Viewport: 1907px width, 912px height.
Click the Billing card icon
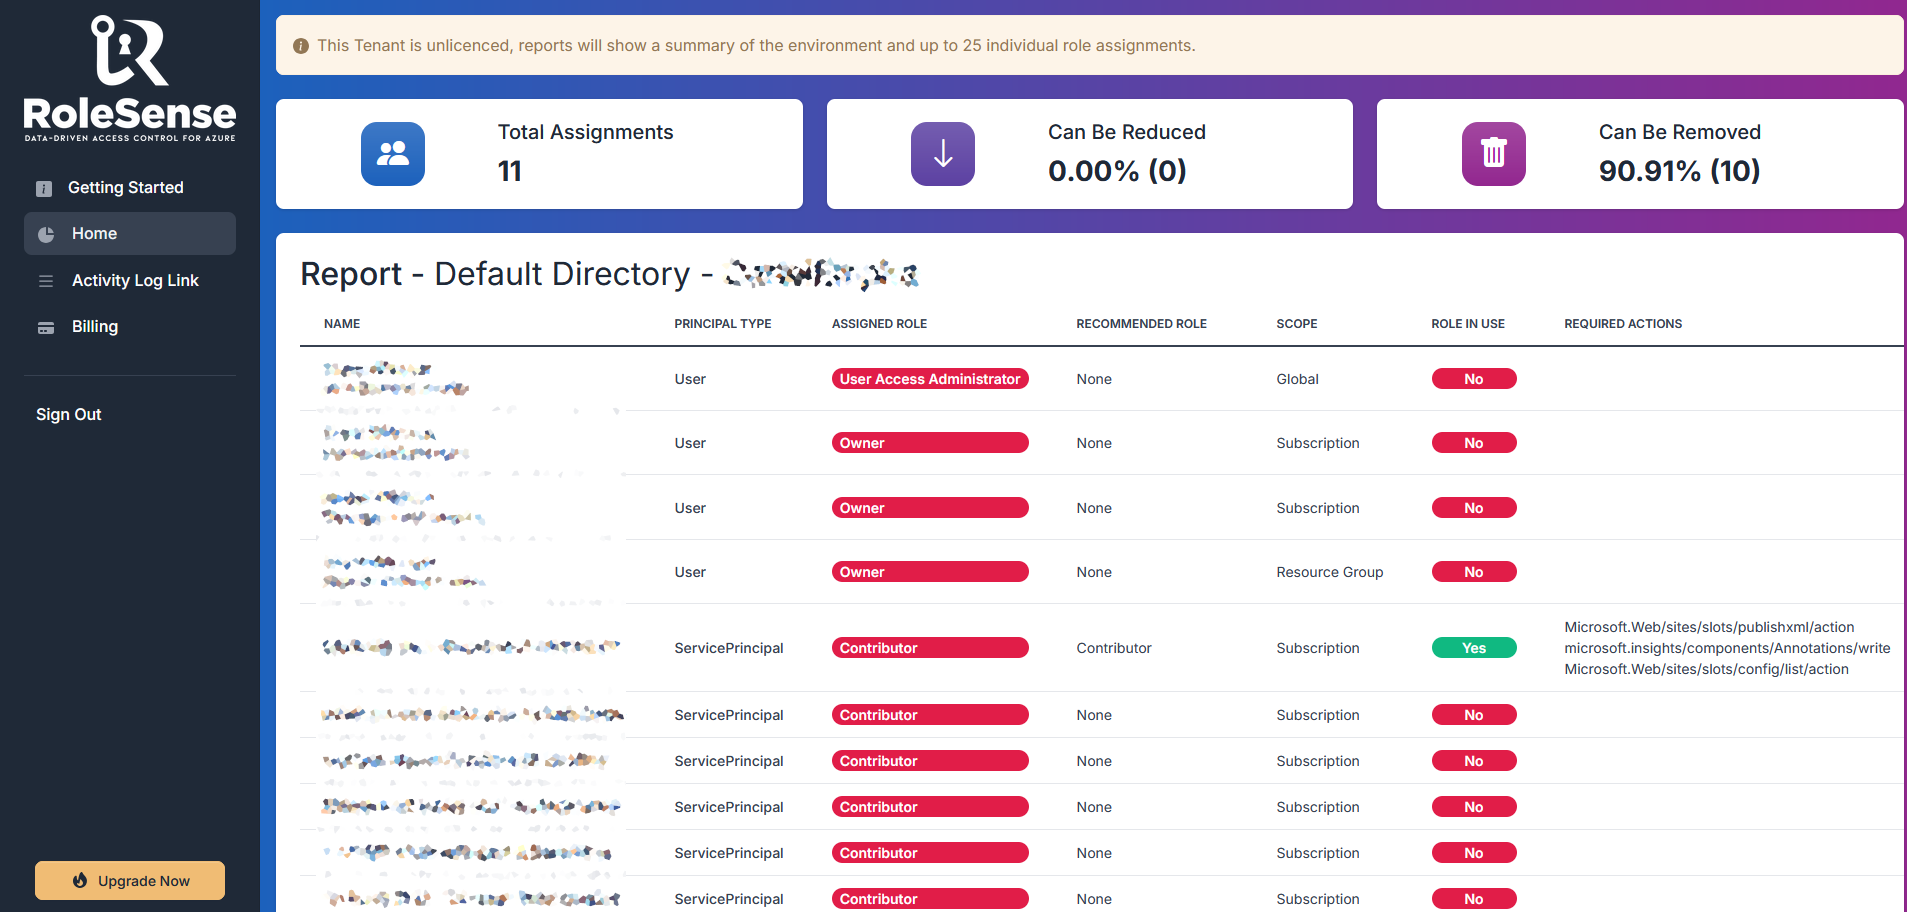click(x=46, y=327)
